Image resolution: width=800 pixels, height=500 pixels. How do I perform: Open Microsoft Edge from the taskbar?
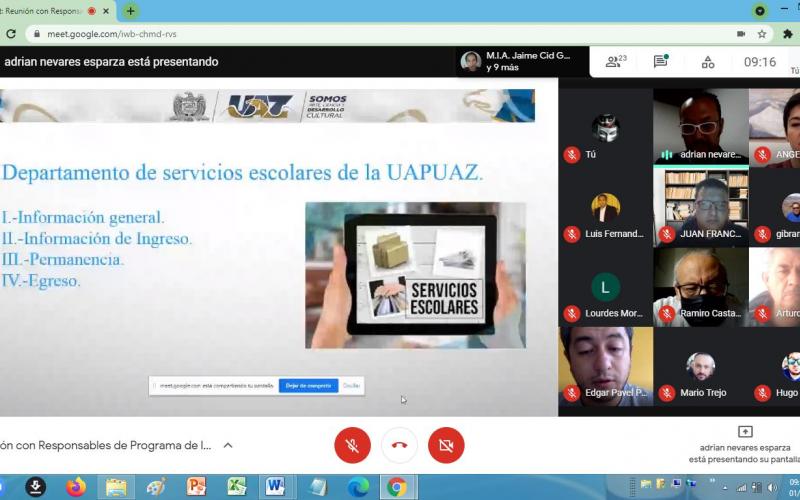[x=358, y=487]
